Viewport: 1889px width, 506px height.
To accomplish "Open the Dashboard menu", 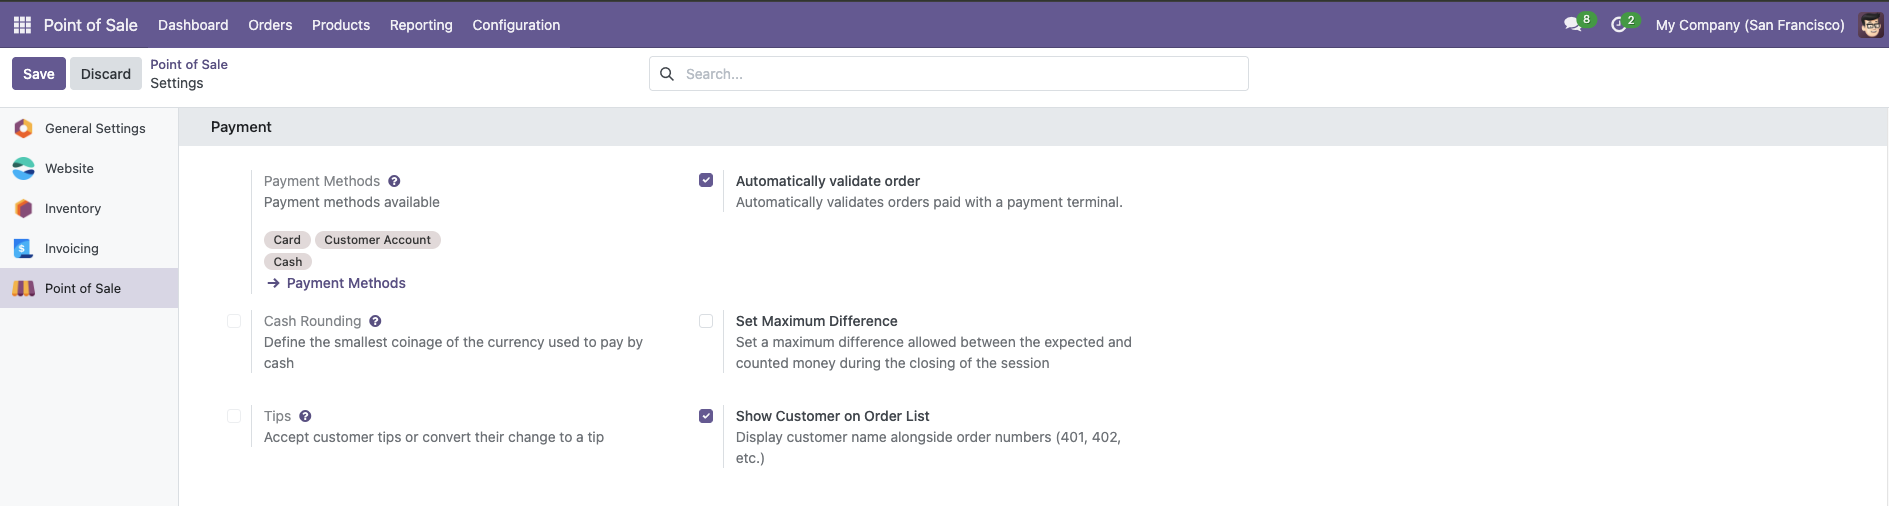I will 193,25.
